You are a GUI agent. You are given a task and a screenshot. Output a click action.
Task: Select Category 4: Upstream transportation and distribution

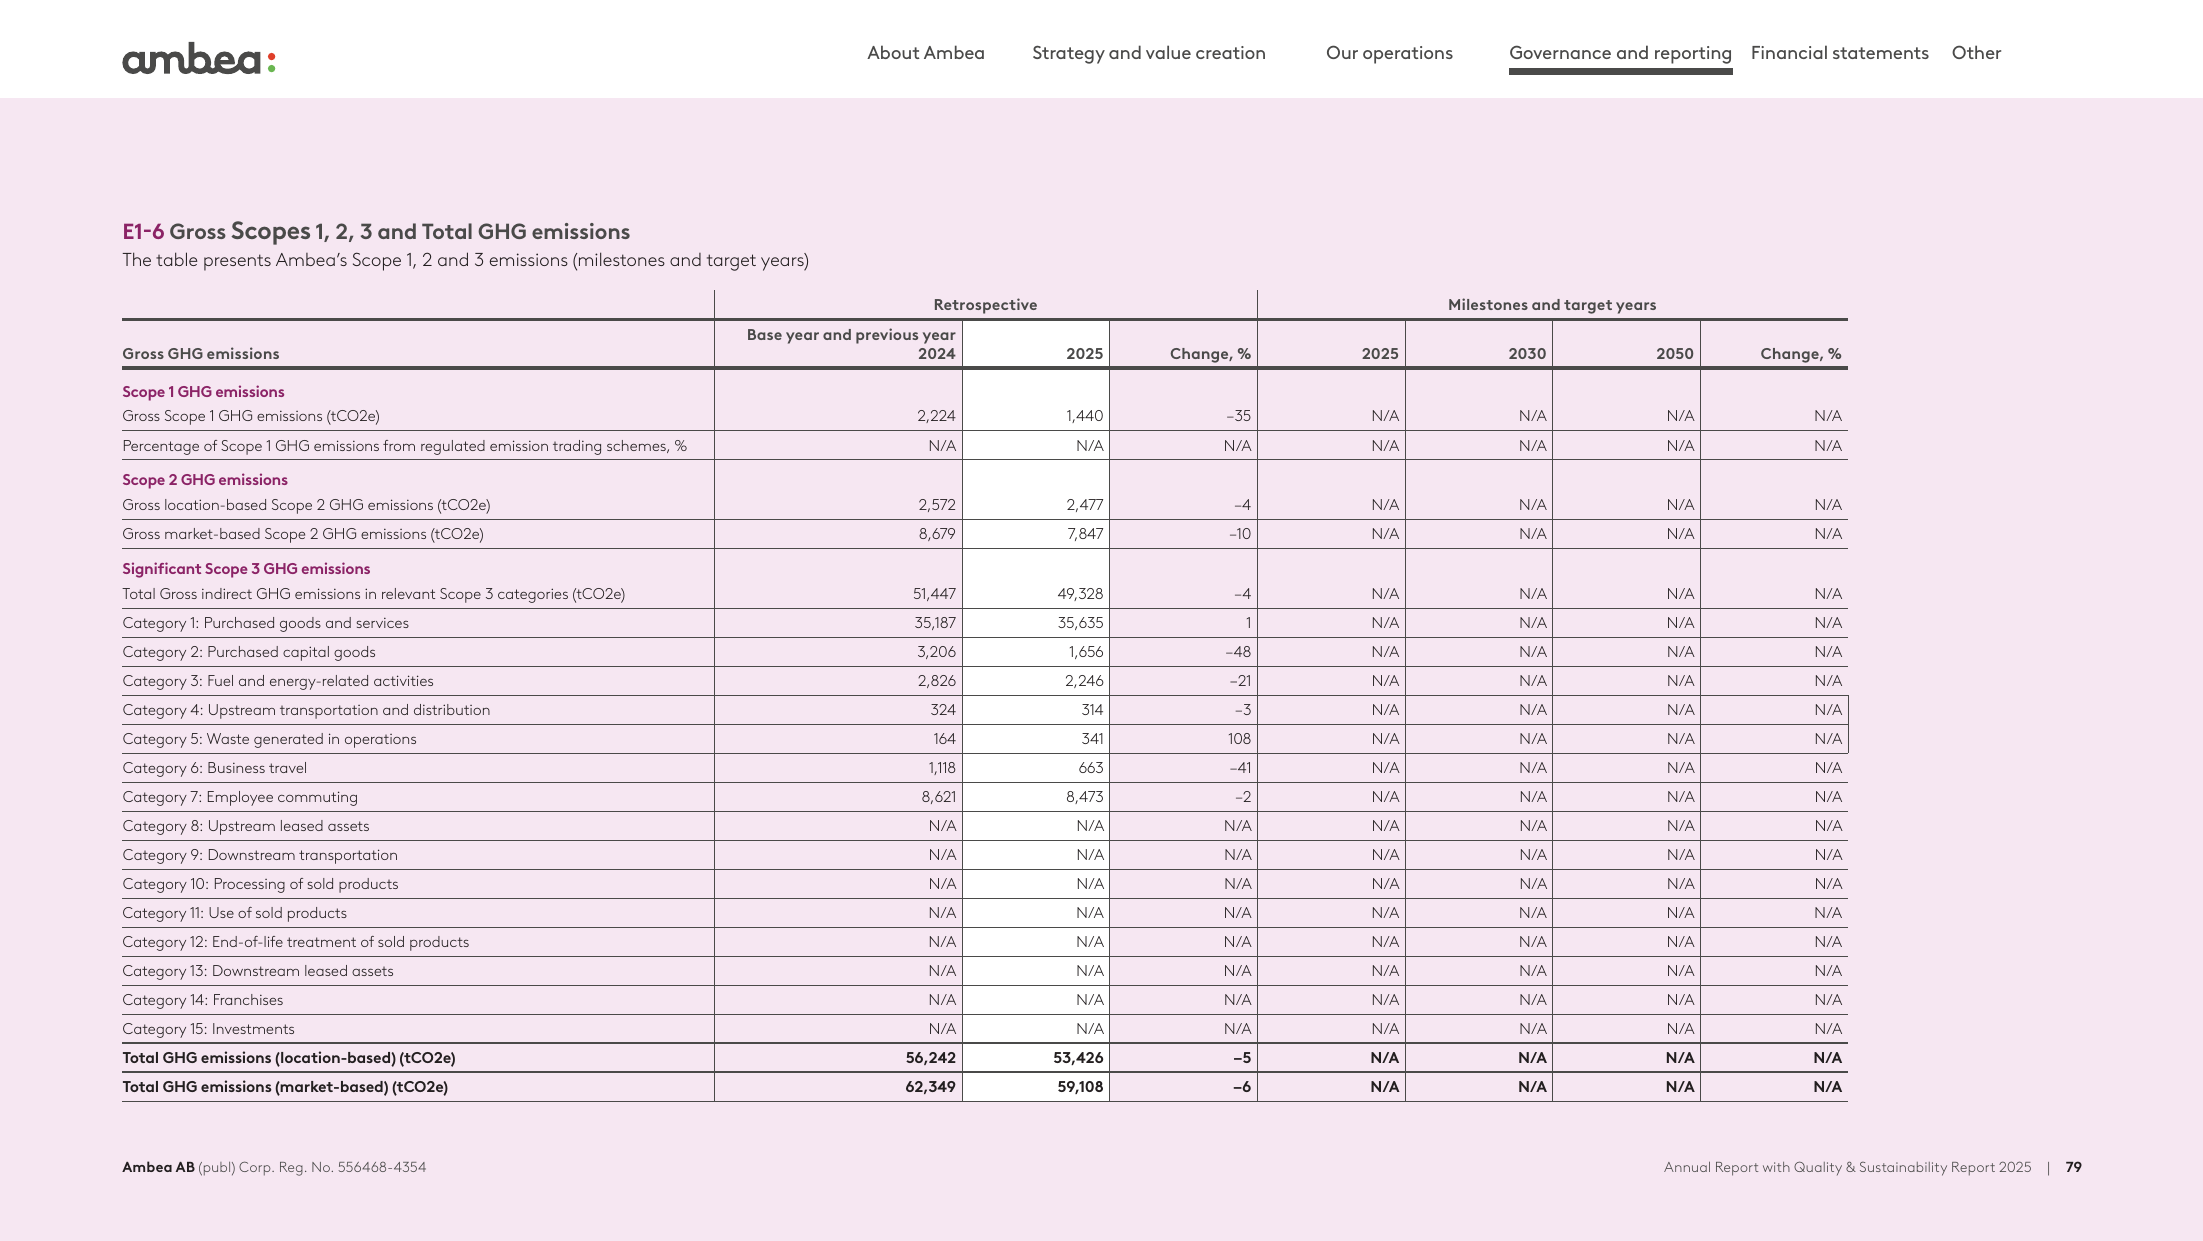(306, 710)
